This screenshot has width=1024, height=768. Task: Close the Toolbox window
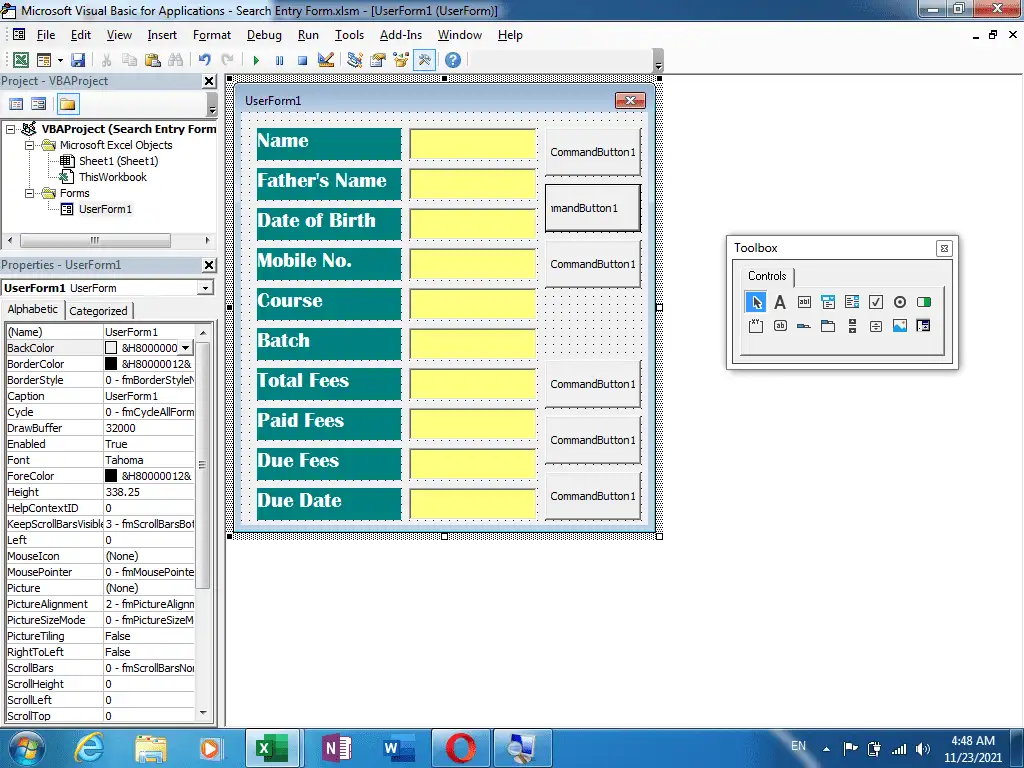pyautogui.click(x=944, y=248)
